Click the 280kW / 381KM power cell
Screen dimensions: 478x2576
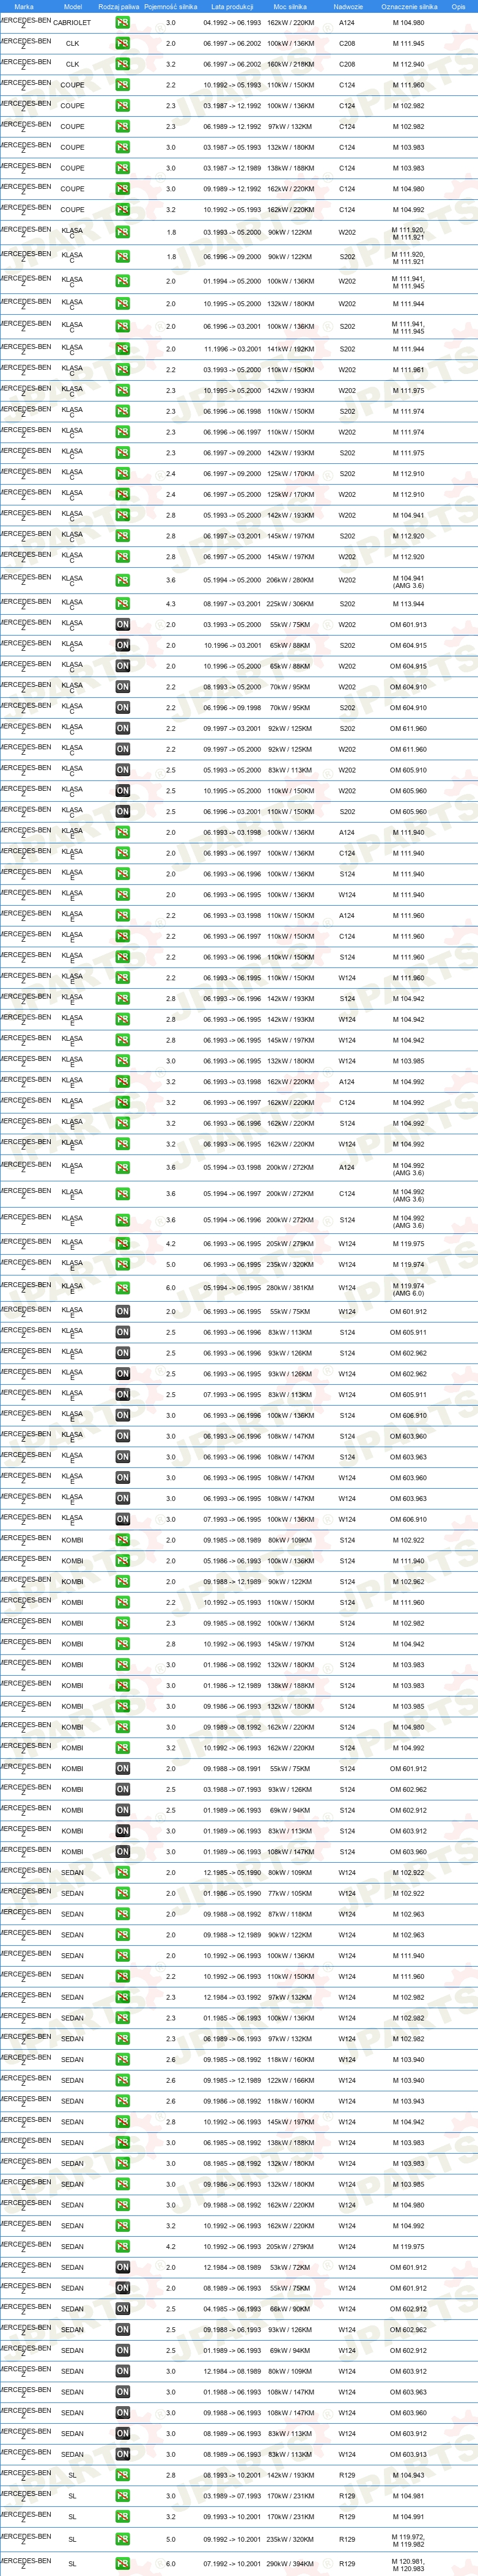coord(290,1289)
